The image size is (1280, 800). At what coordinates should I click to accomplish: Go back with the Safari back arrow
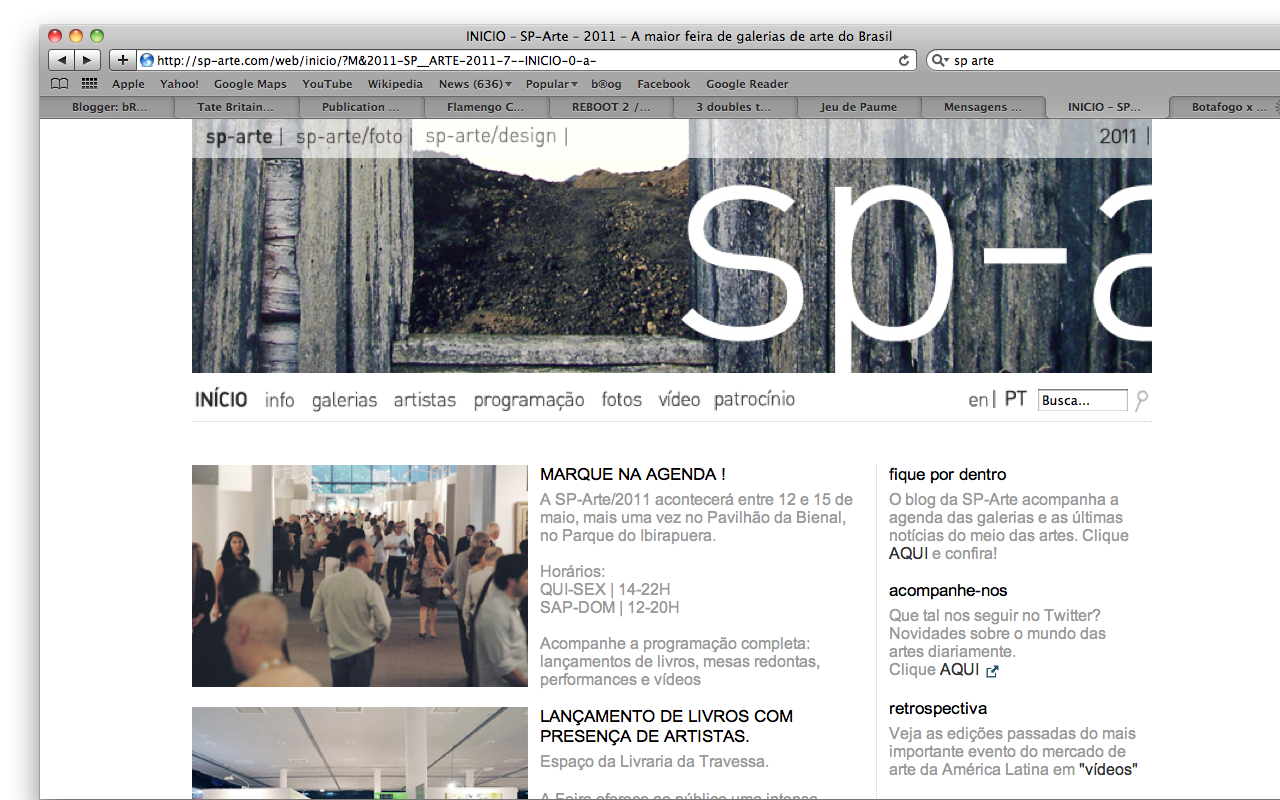click(62, 60)
